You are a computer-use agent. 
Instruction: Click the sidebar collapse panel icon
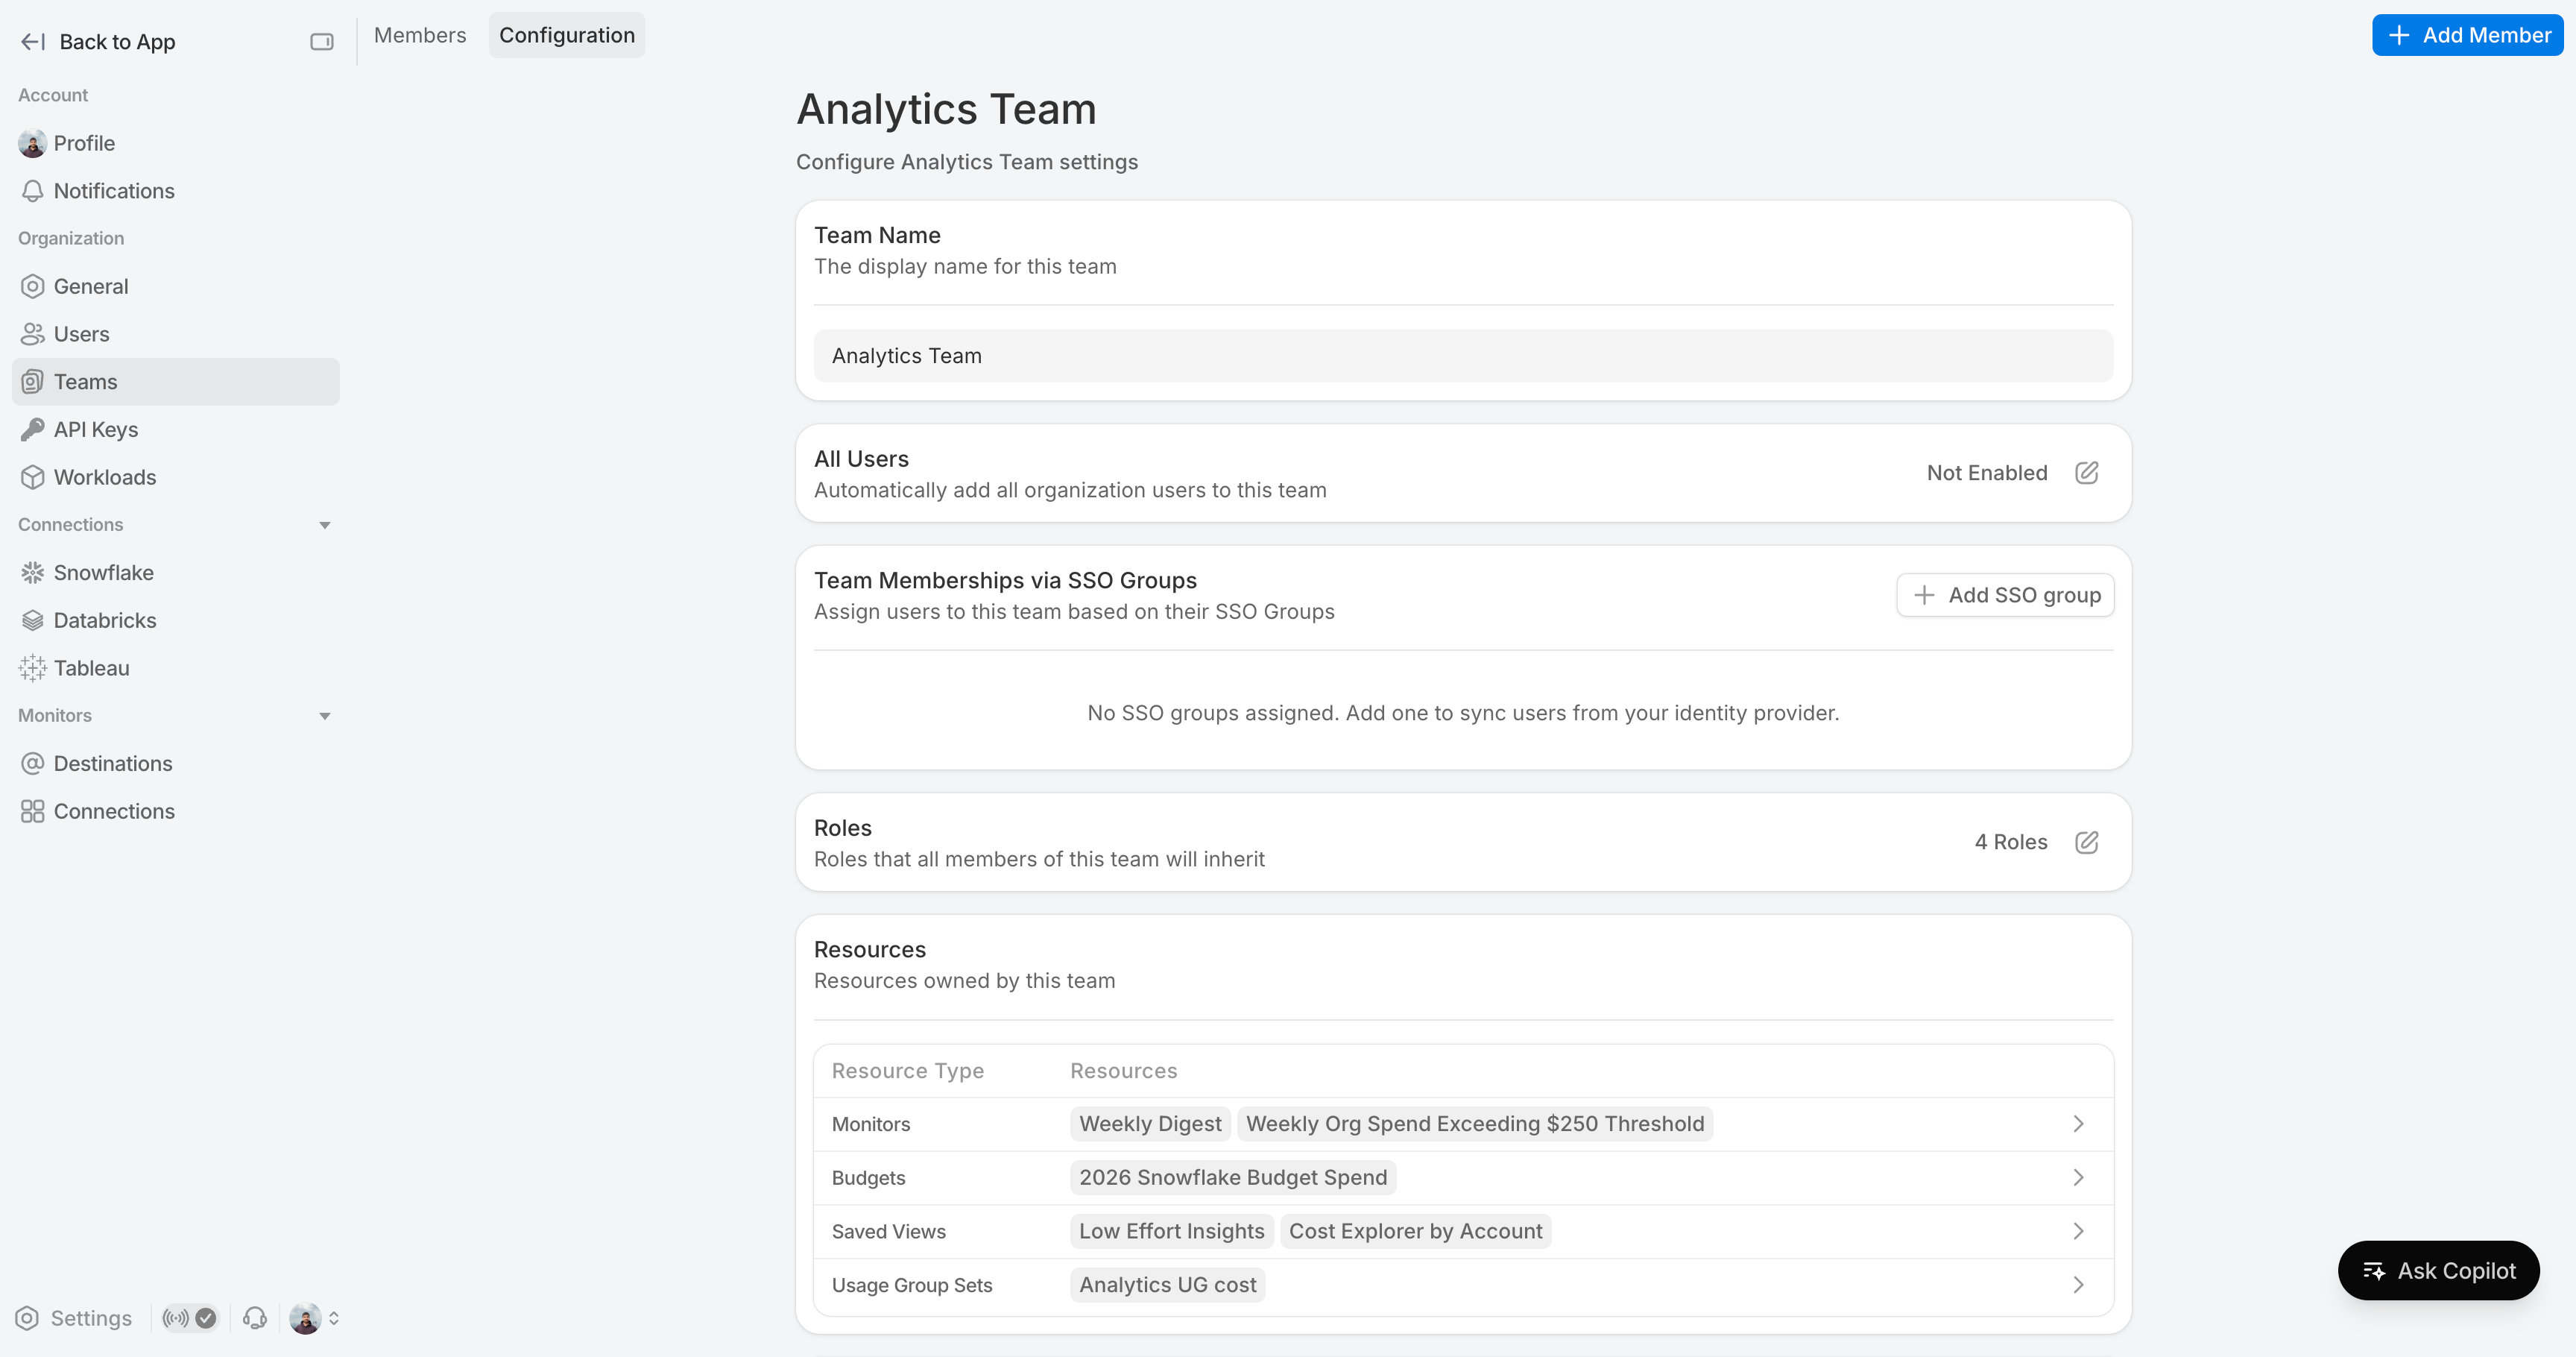[321, 42]
